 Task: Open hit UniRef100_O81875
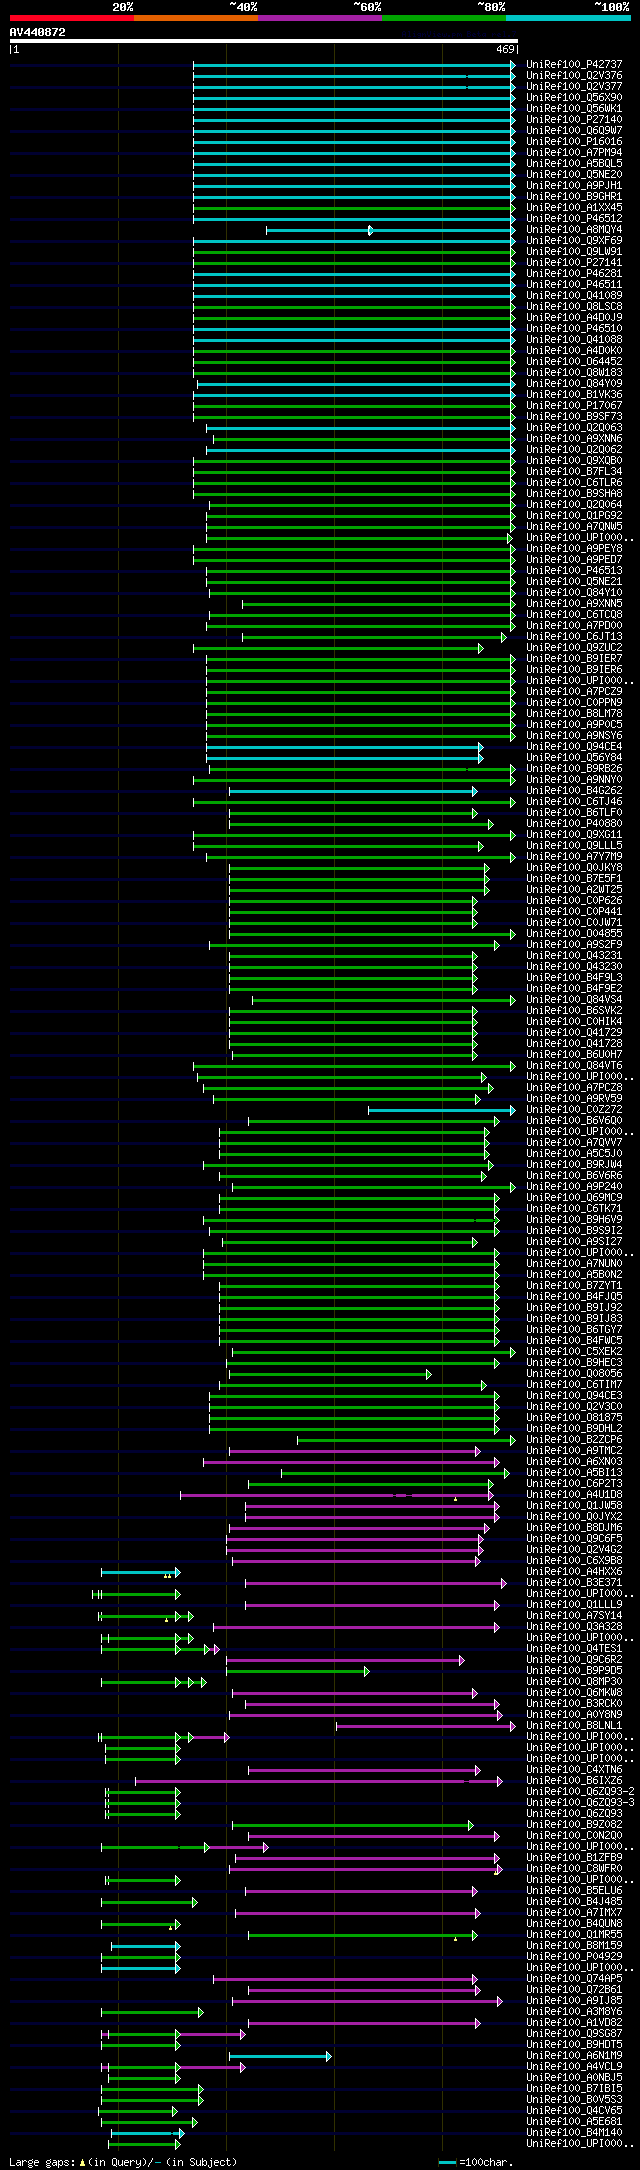[x=574, y=1417]
